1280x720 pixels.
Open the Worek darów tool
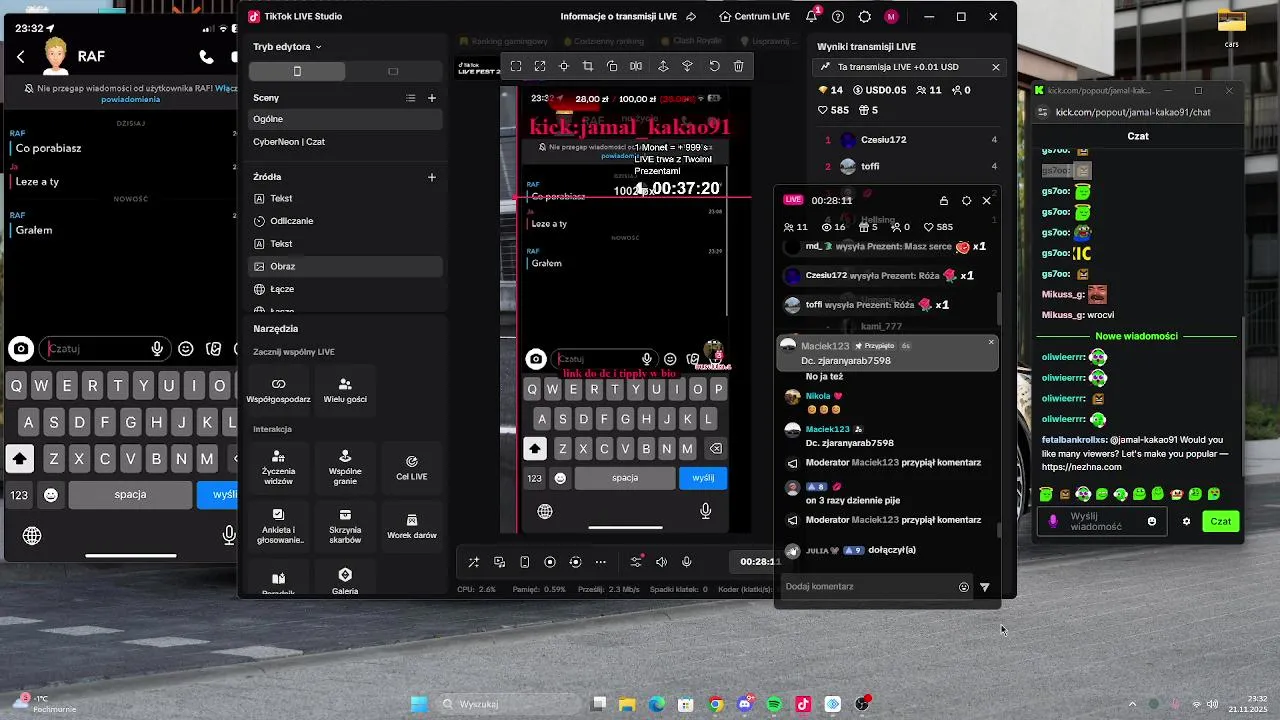411,526
